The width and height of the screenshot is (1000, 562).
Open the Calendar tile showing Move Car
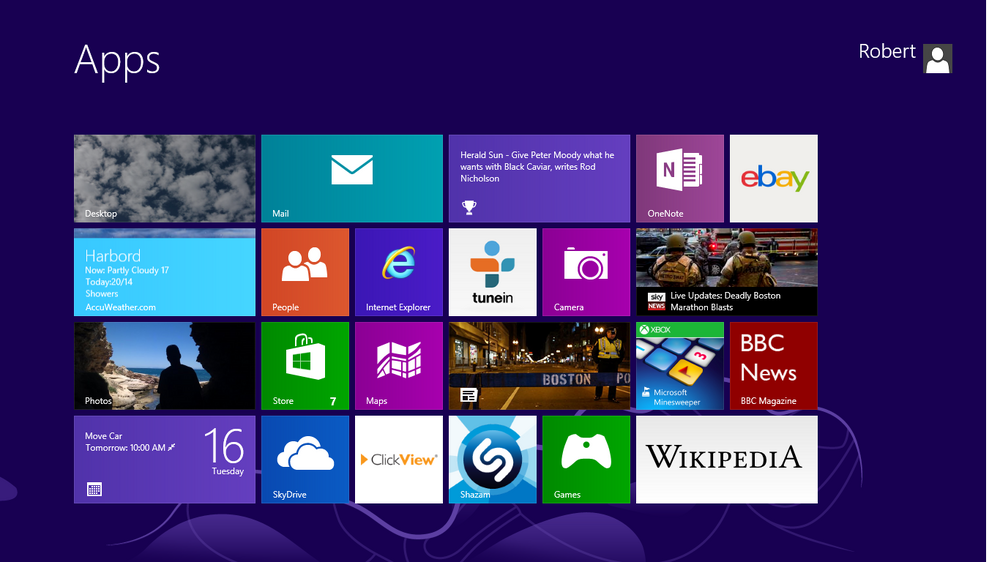pyautogui.click(x=165, y=459)
